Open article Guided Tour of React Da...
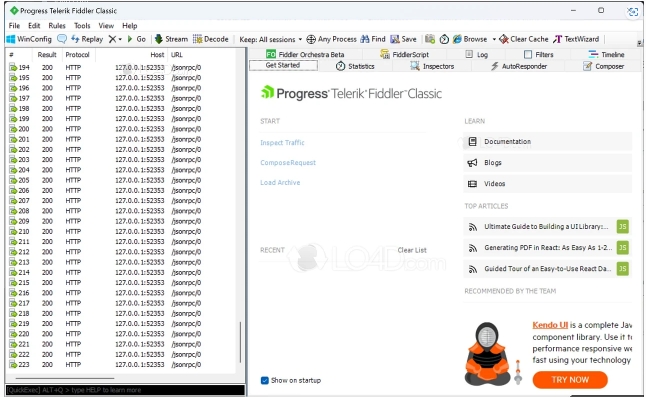The height and width of the screenshot is (397, 646). coord(548,269)
